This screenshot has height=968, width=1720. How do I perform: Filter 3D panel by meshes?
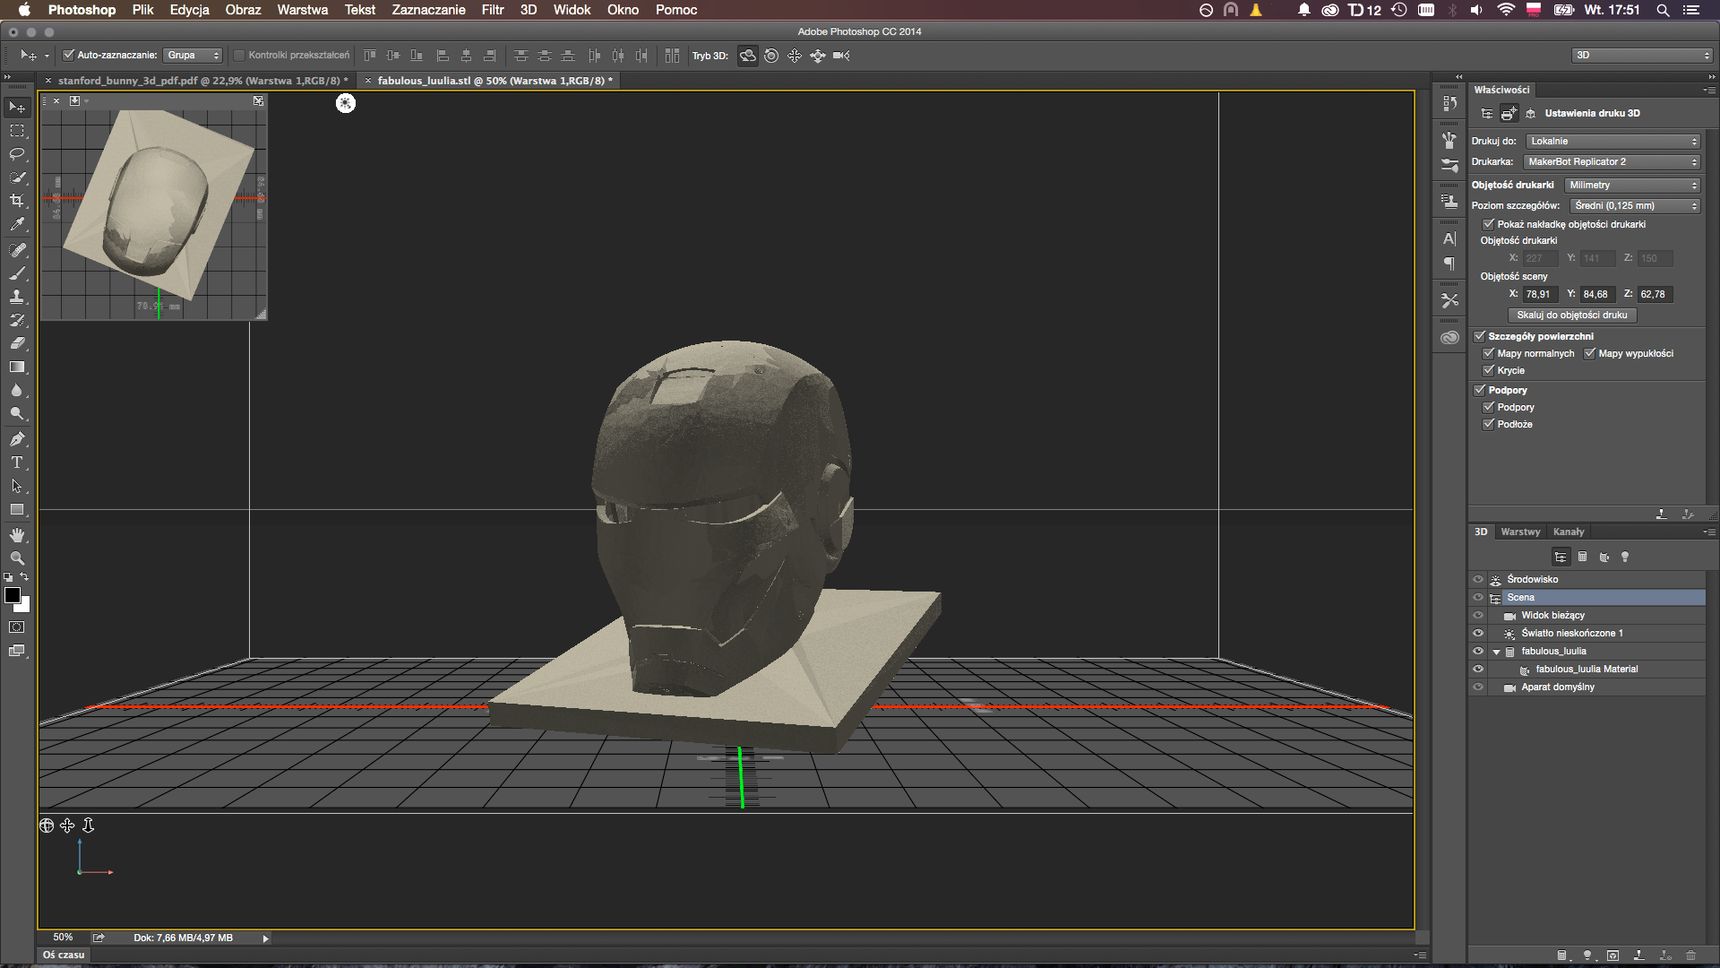1582,557
